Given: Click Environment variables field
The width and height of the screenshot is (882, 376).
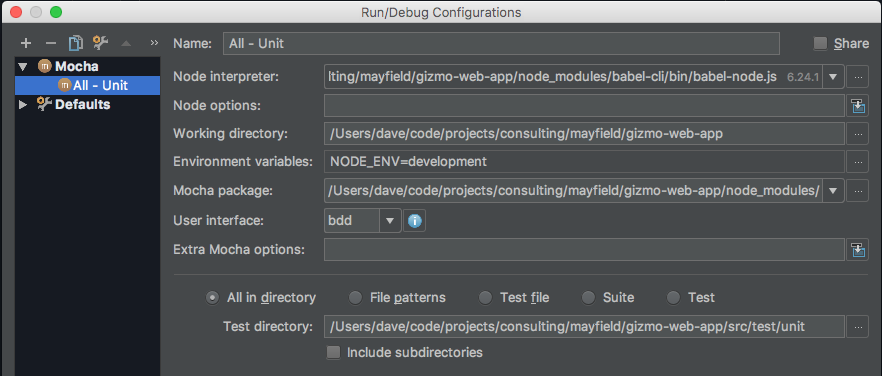Looking at the screenshot, I should (x=584, y=163).
